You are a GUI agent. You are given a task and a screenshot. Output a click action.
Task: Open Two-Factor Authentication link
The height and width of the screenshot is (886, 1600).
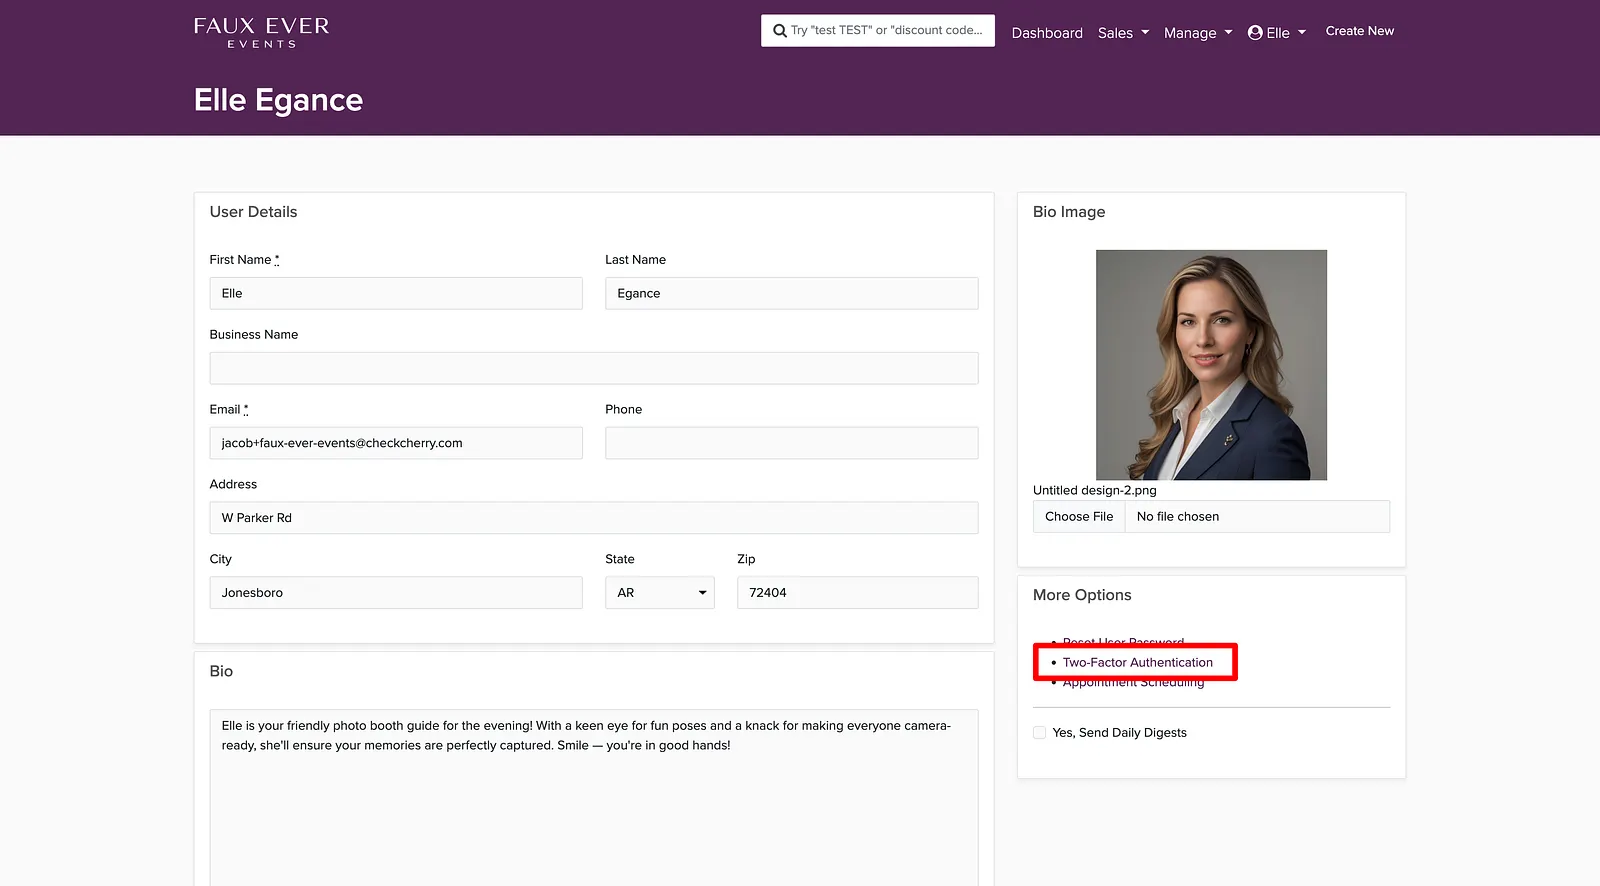(1137, 662)
